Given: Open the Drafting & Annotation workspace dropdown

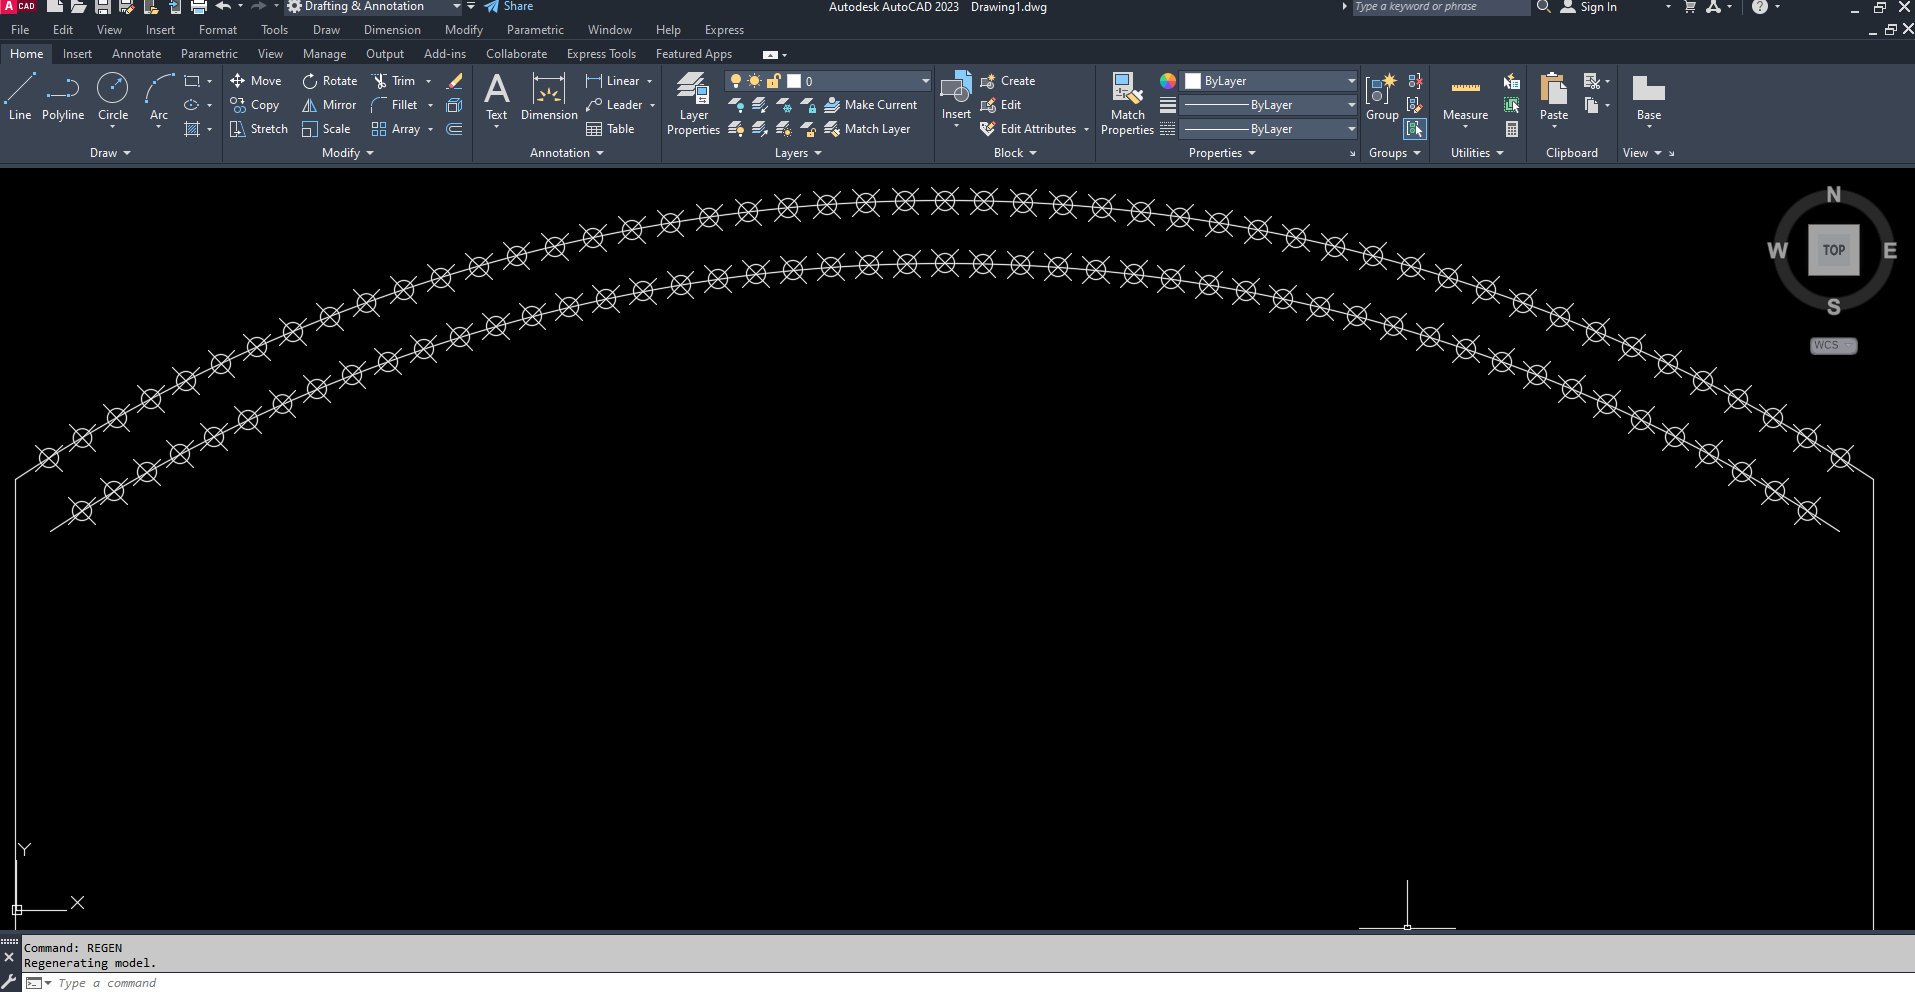Looking at the screenshot, I should click(457, 7).
